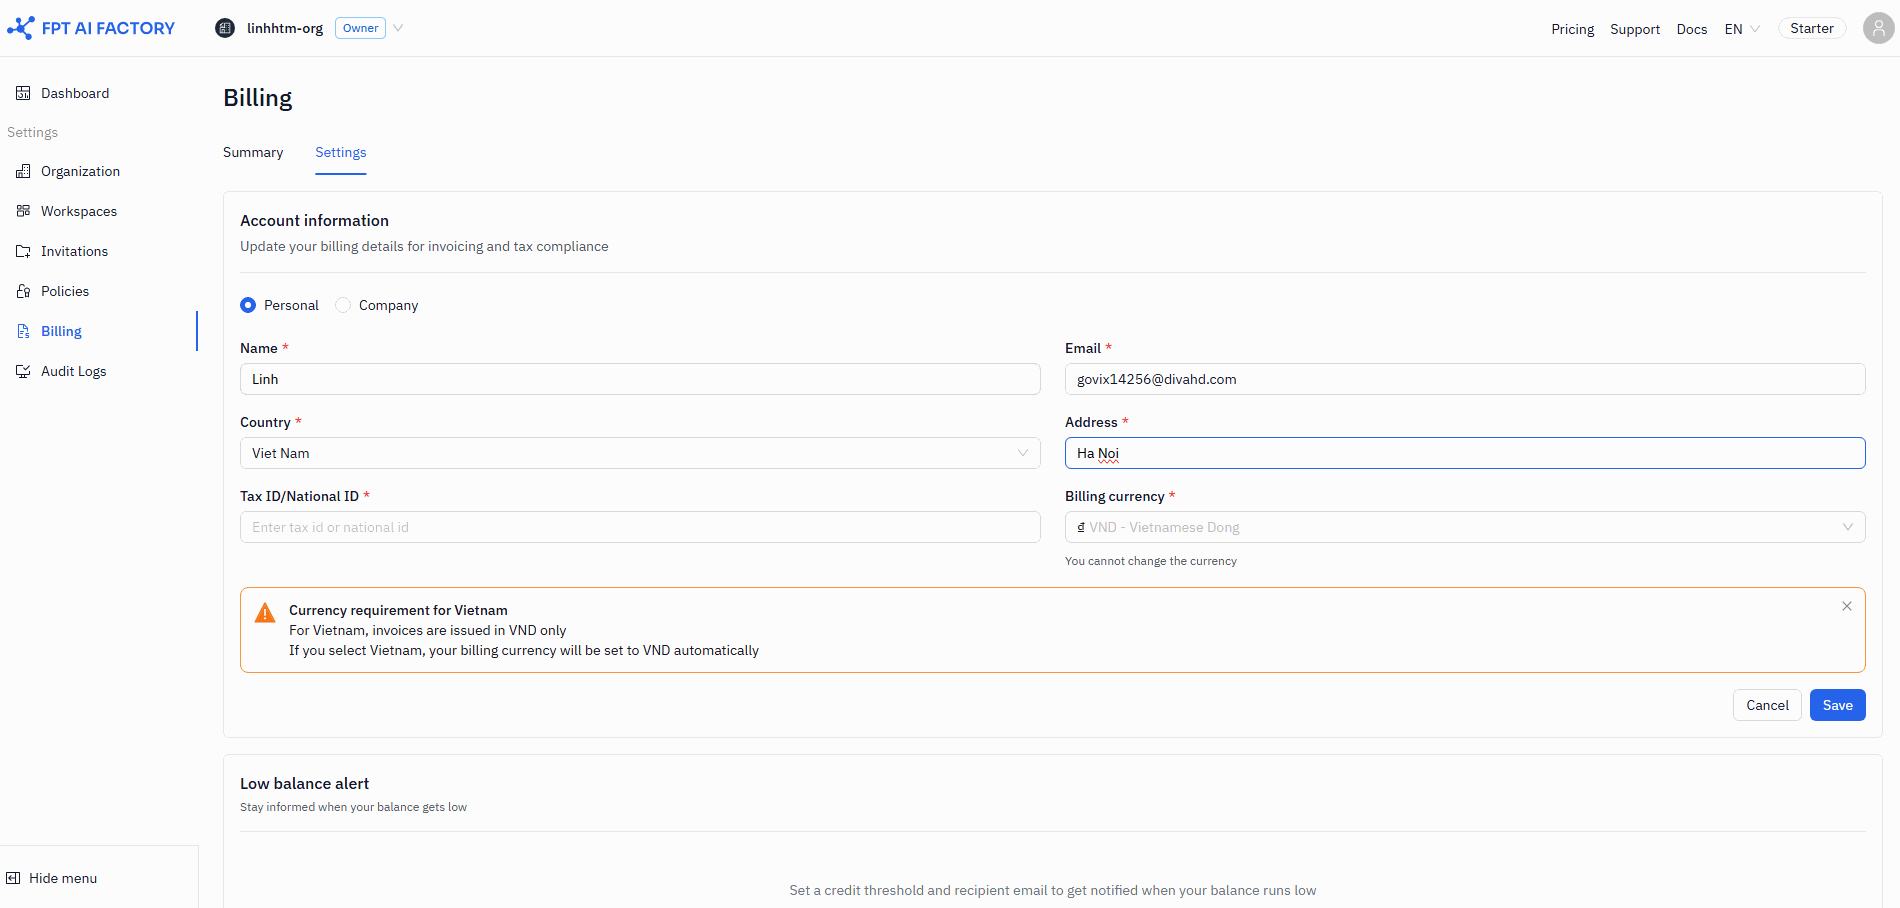Image resolution: width=1900 pixels, height=908 pixels.
Task: Click the Hide menu label
Action: pyautogui.click(x=63, y=878)
